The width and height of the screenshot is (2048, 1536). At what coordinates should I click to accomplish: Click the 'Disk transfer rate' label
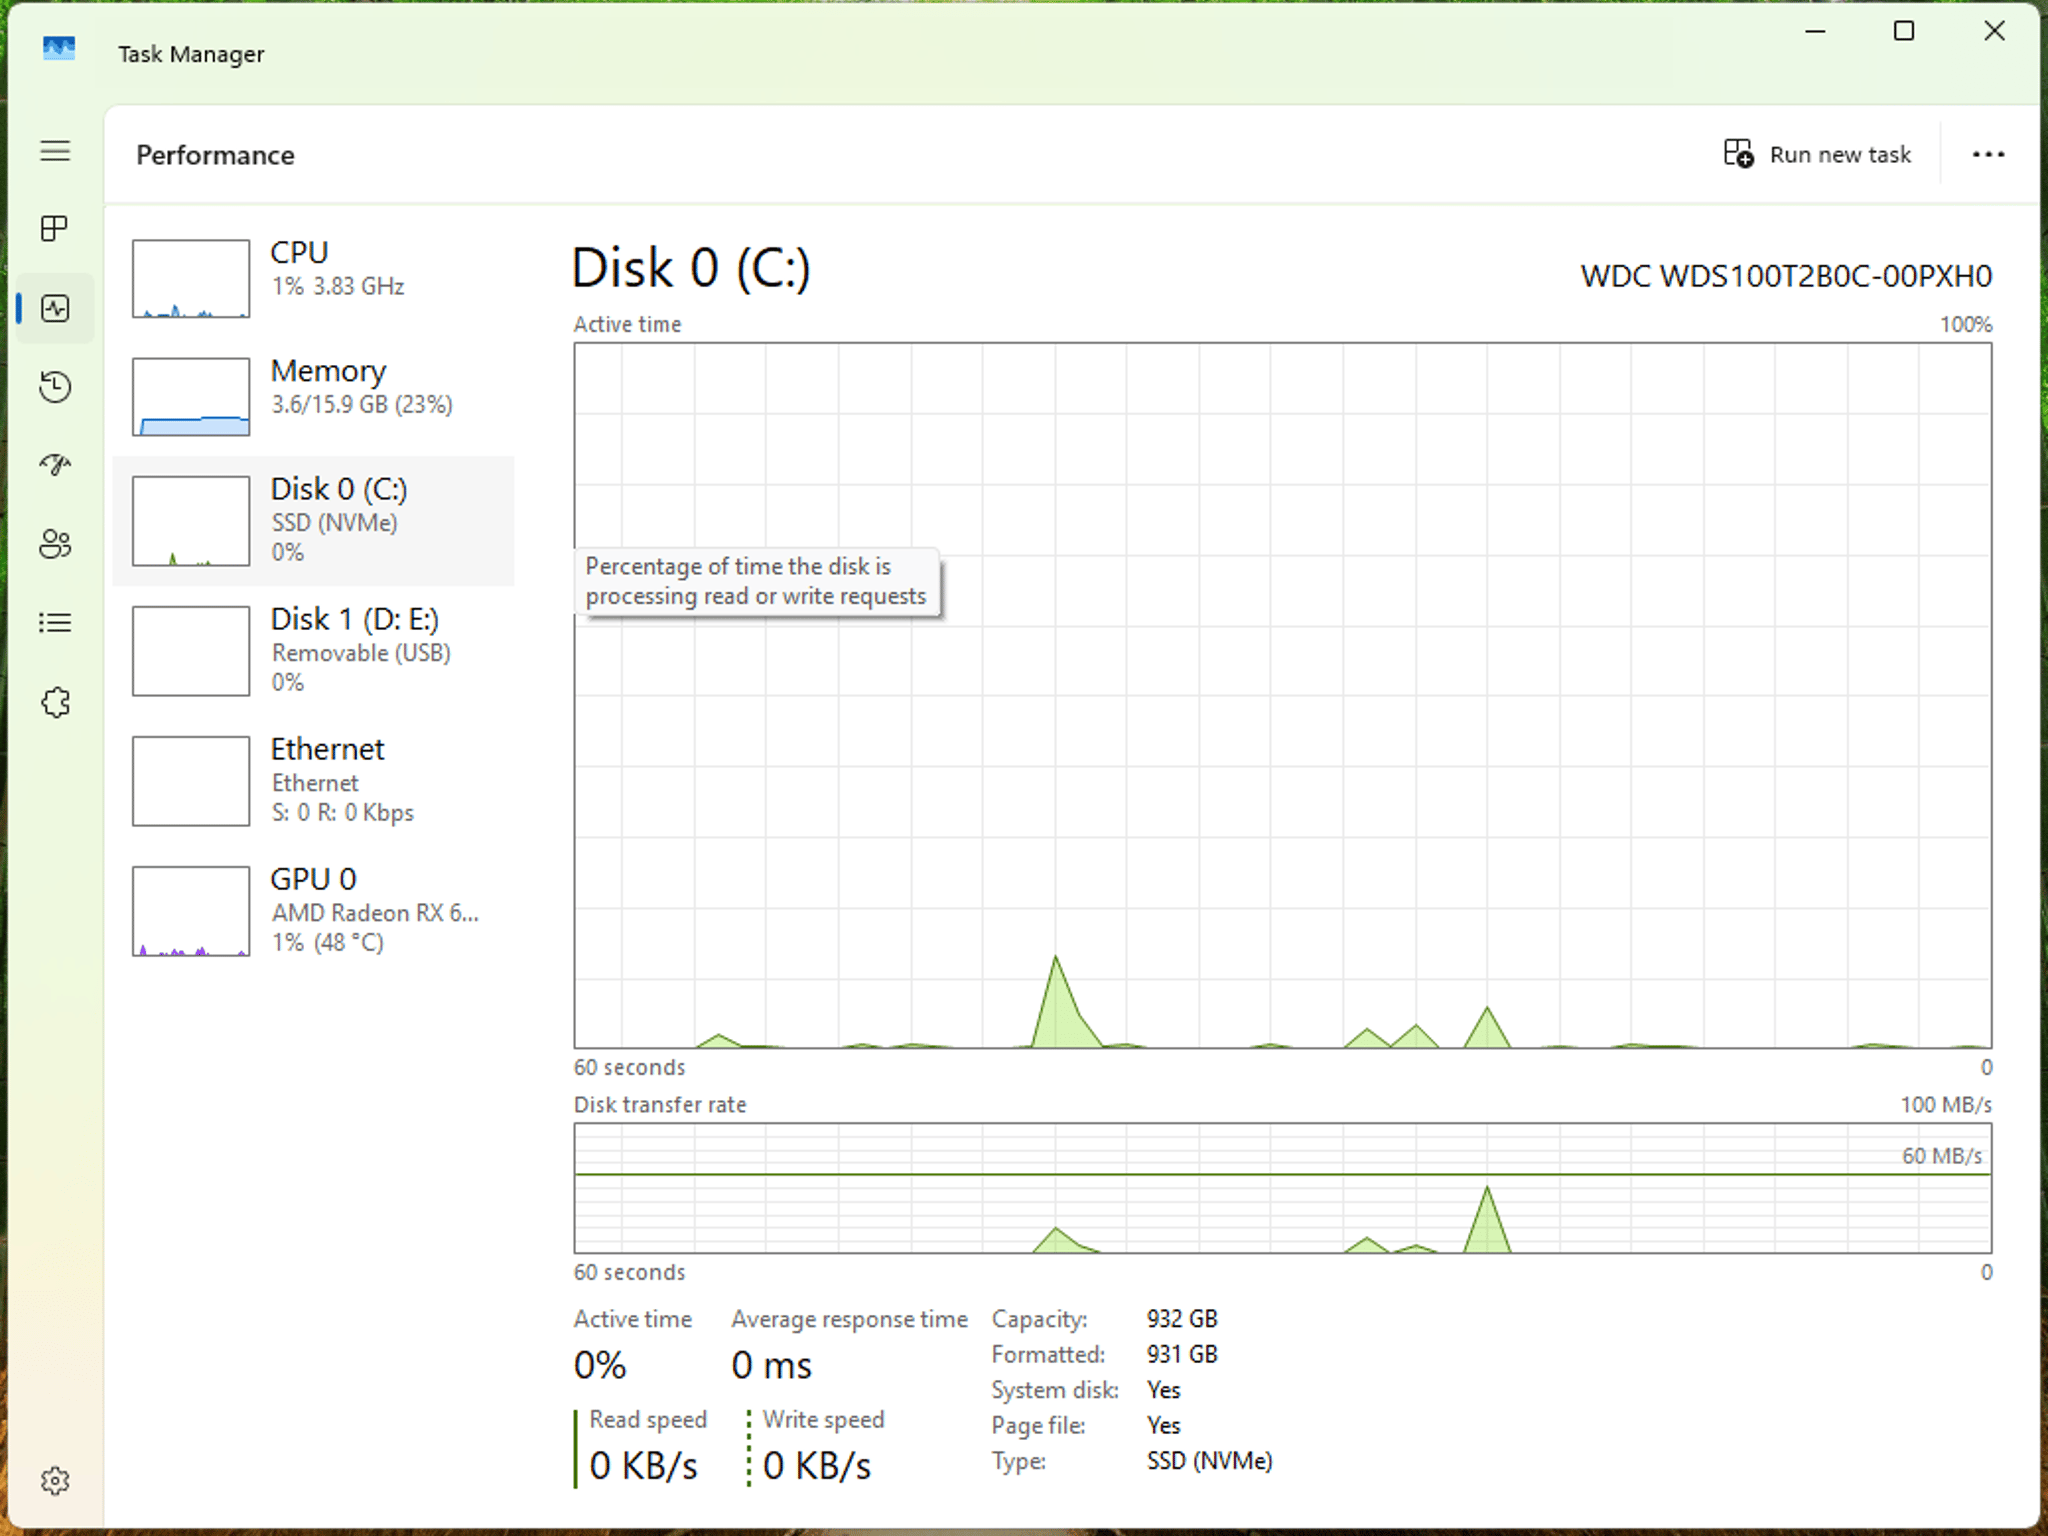660,1105
